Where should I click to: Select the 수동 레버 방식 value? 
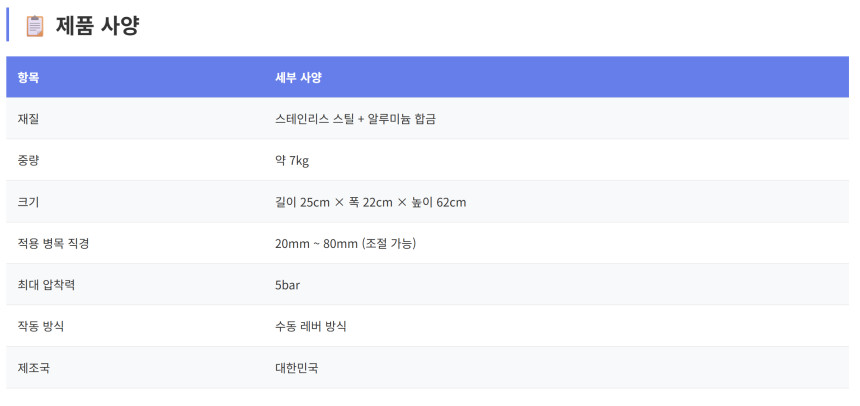point(311,326)
